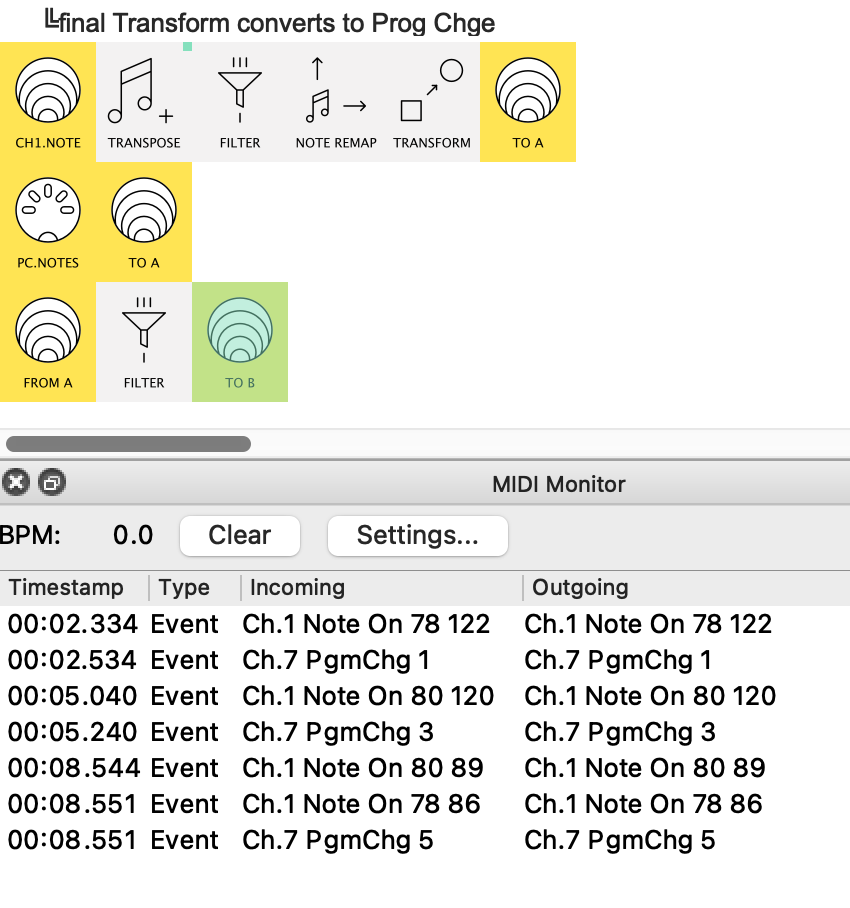Select the TO A output in the first row
850x908 pixels.
[528, 102]
